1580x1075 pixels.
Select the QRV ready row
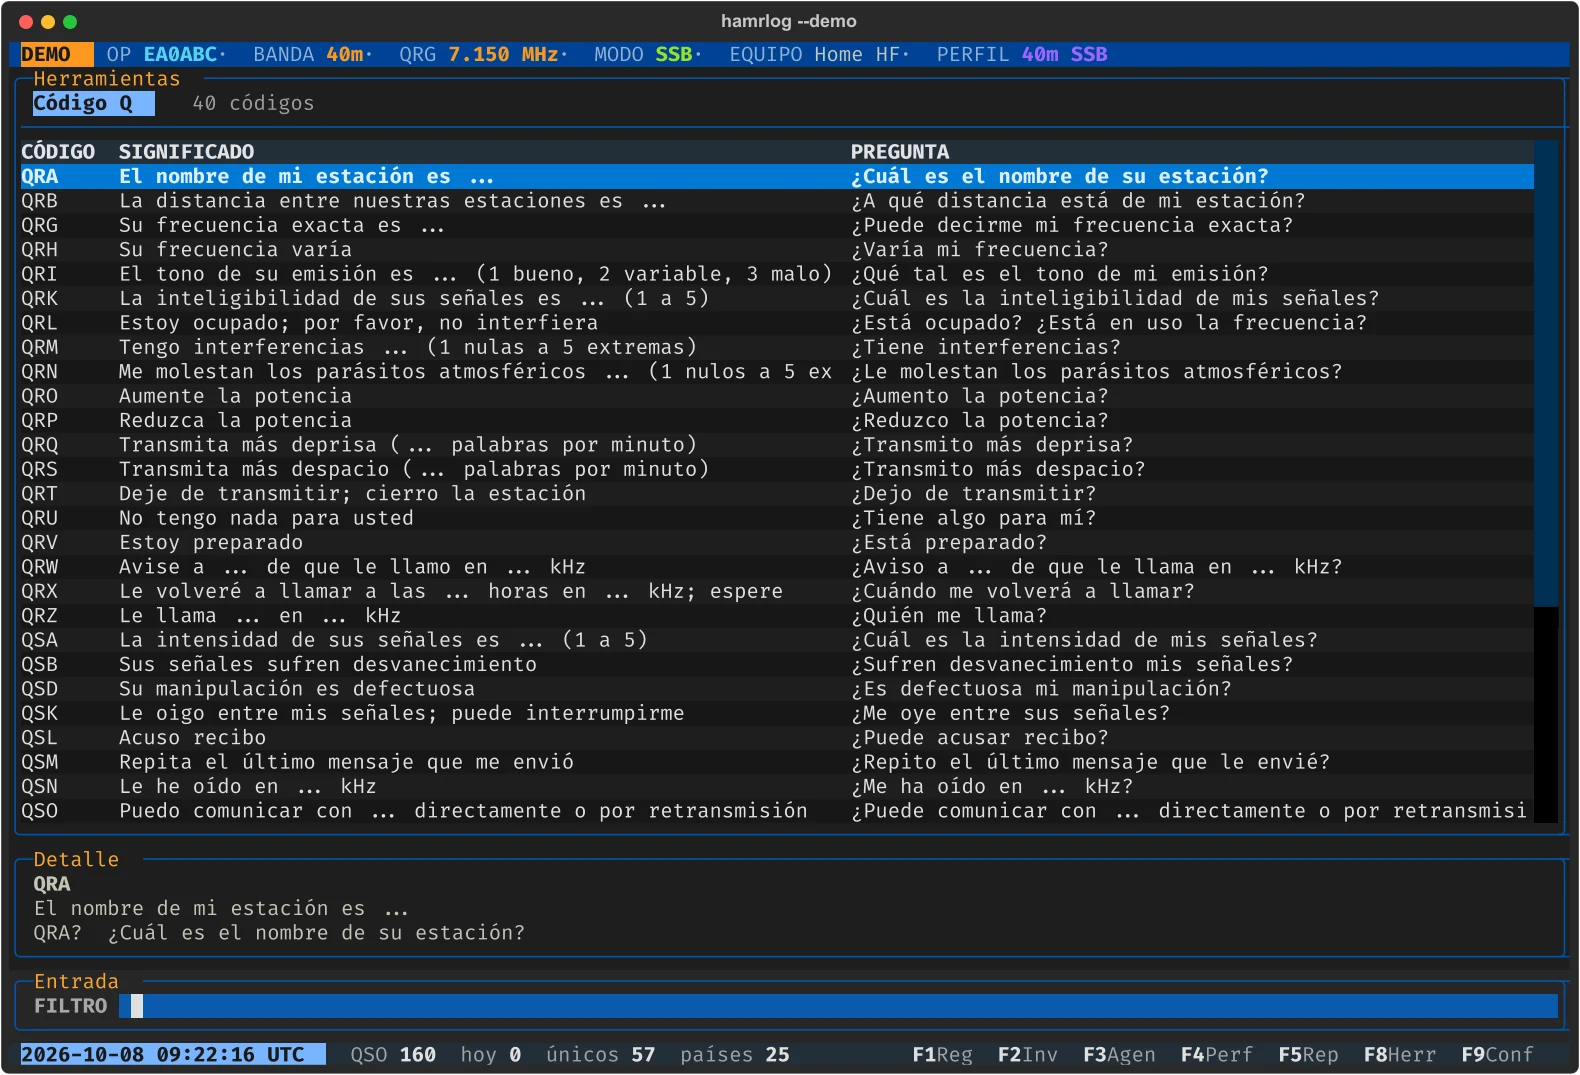(777, 543)
